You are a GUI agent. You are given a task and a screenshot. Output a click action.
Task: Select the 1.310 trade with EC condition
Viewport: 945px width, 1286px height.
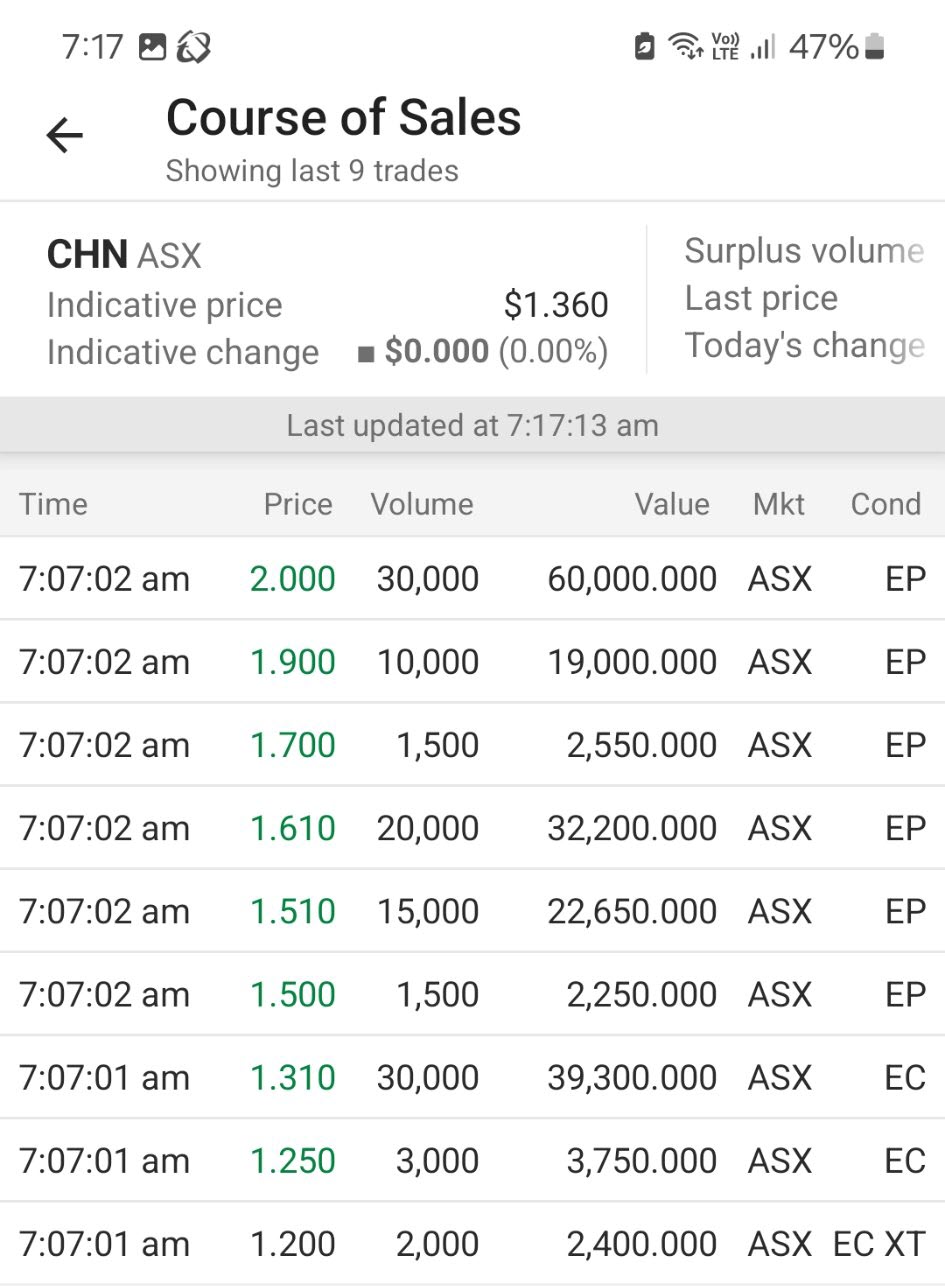click(x=472, y=1077)
